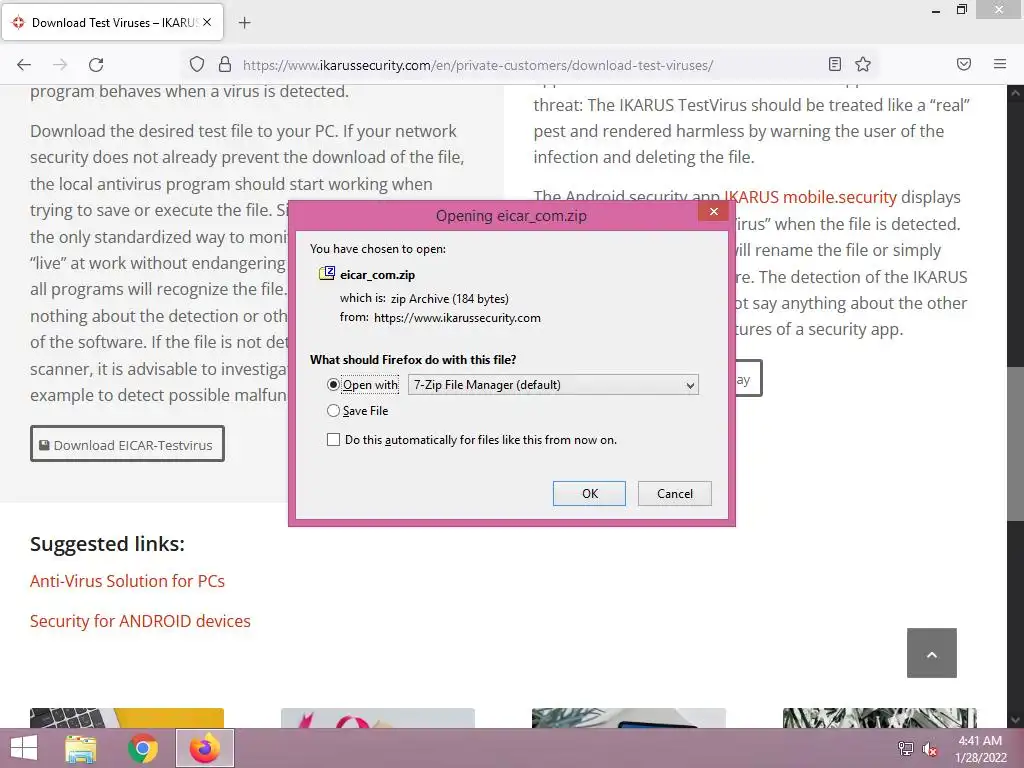Click the page vertical scrollbar thumb
Screen dimensions: 1024x768
point(1016,442)
